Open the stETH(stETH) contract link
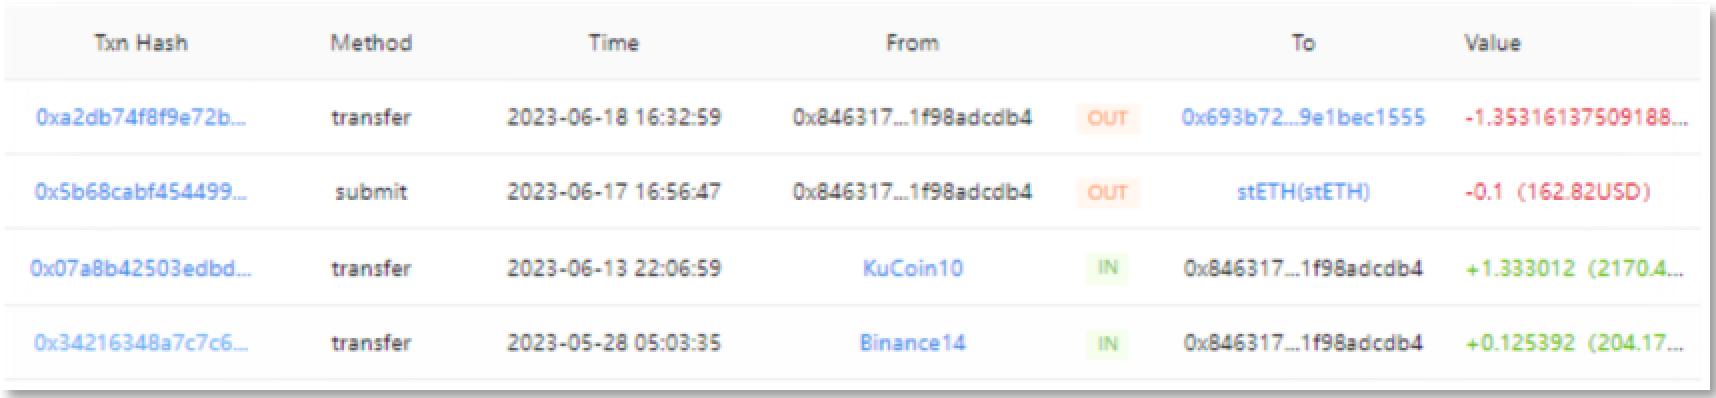1716x398 pixels. [1303, 192]
